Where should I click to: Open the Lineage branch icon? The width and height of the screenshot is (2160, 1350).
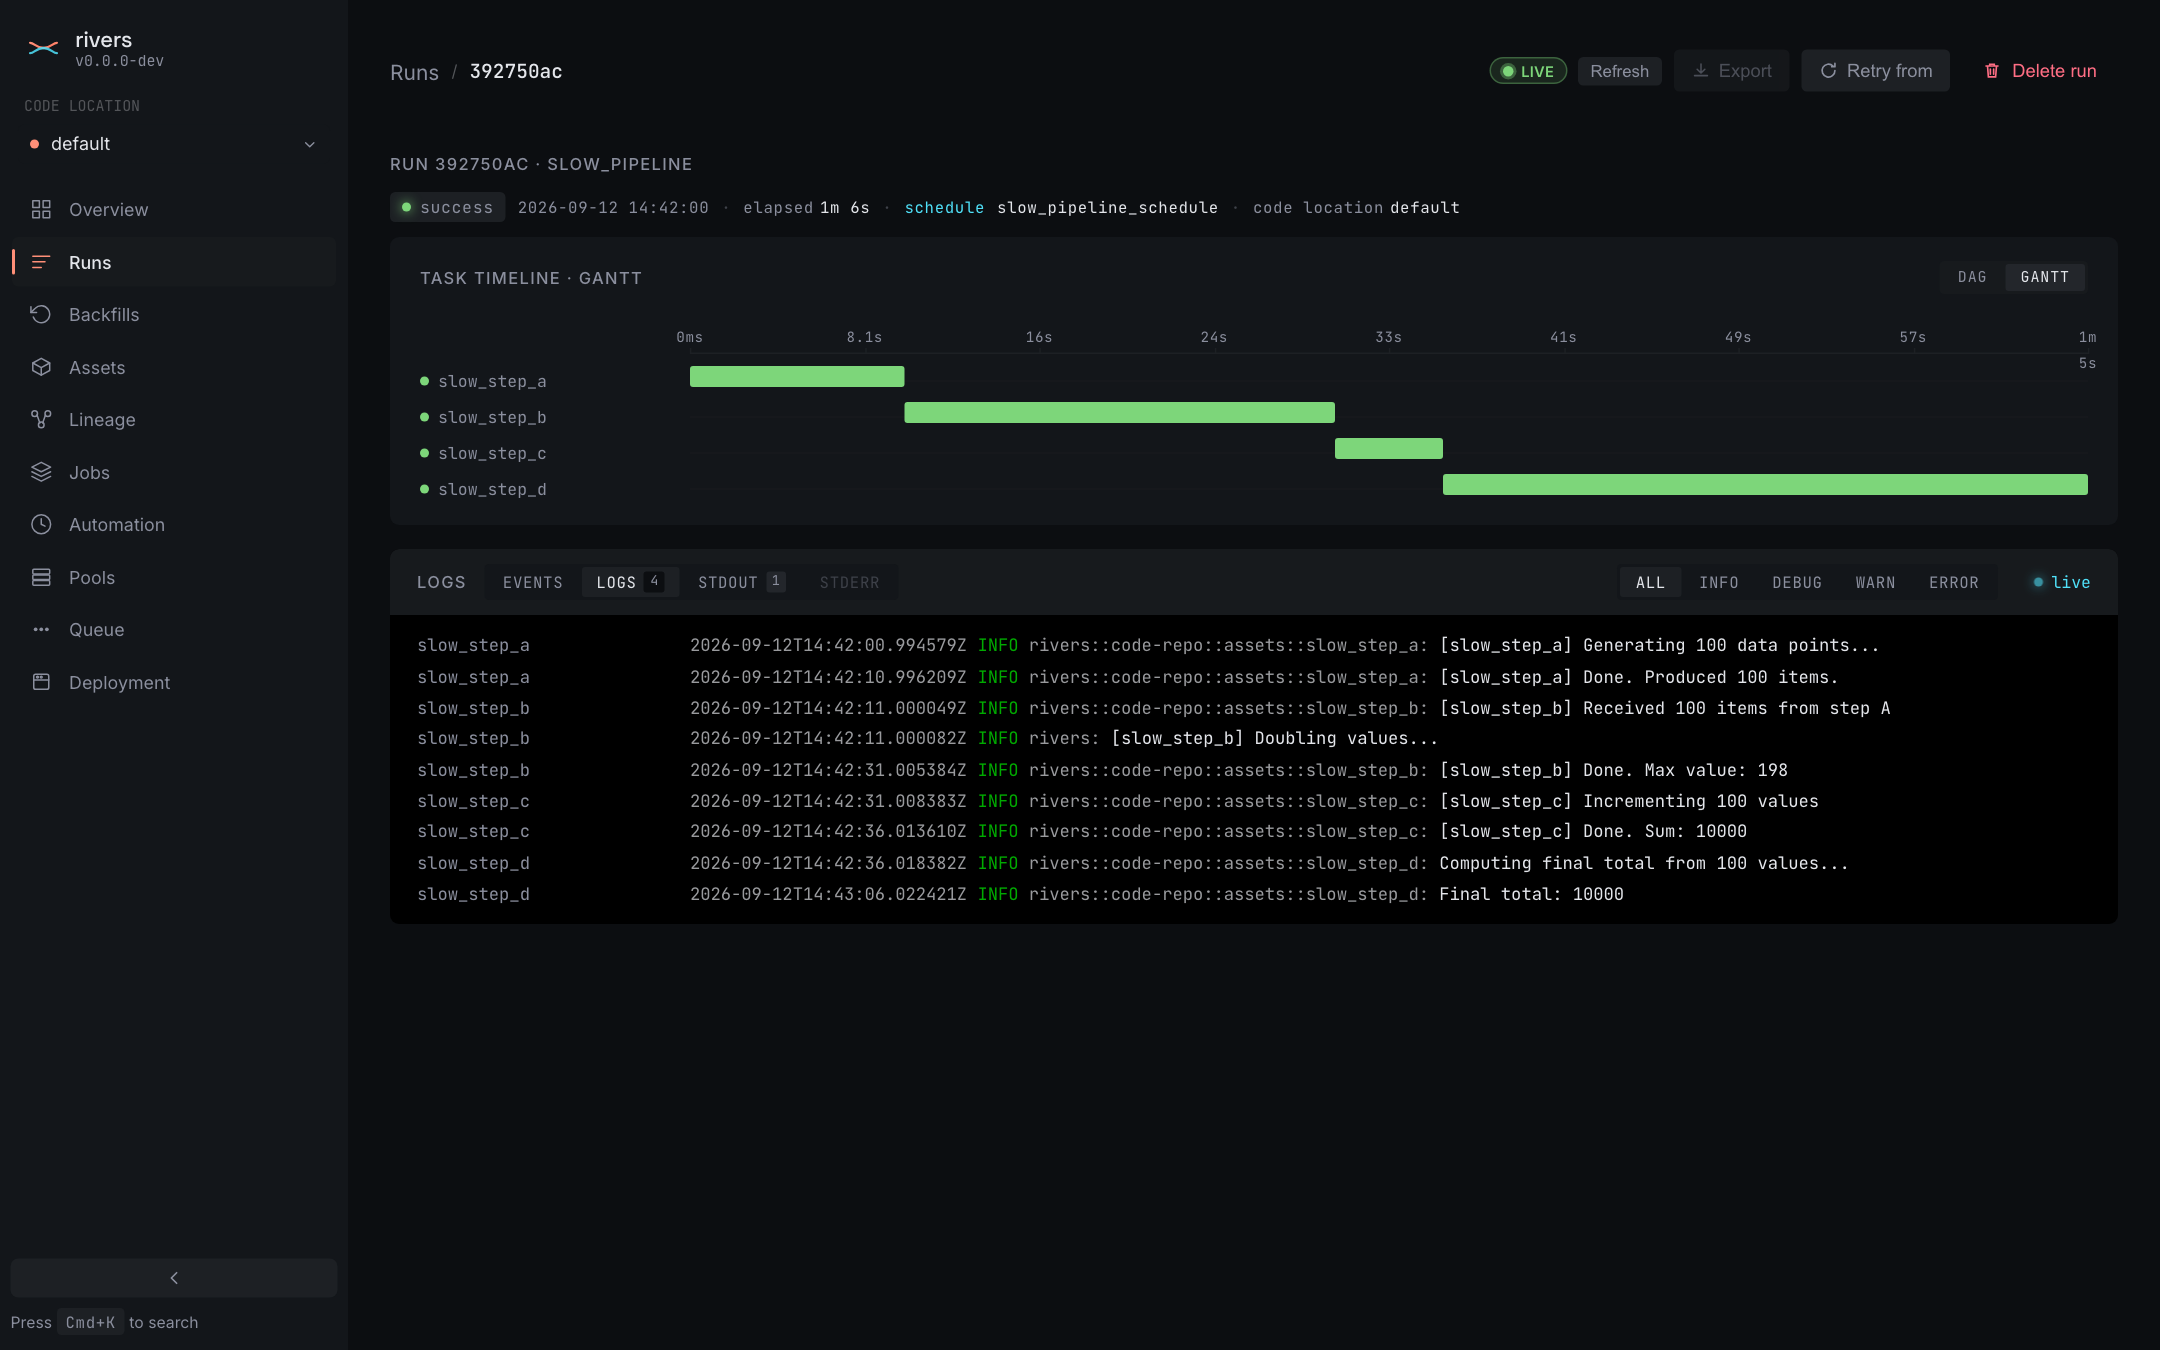(x=41, y=419)
